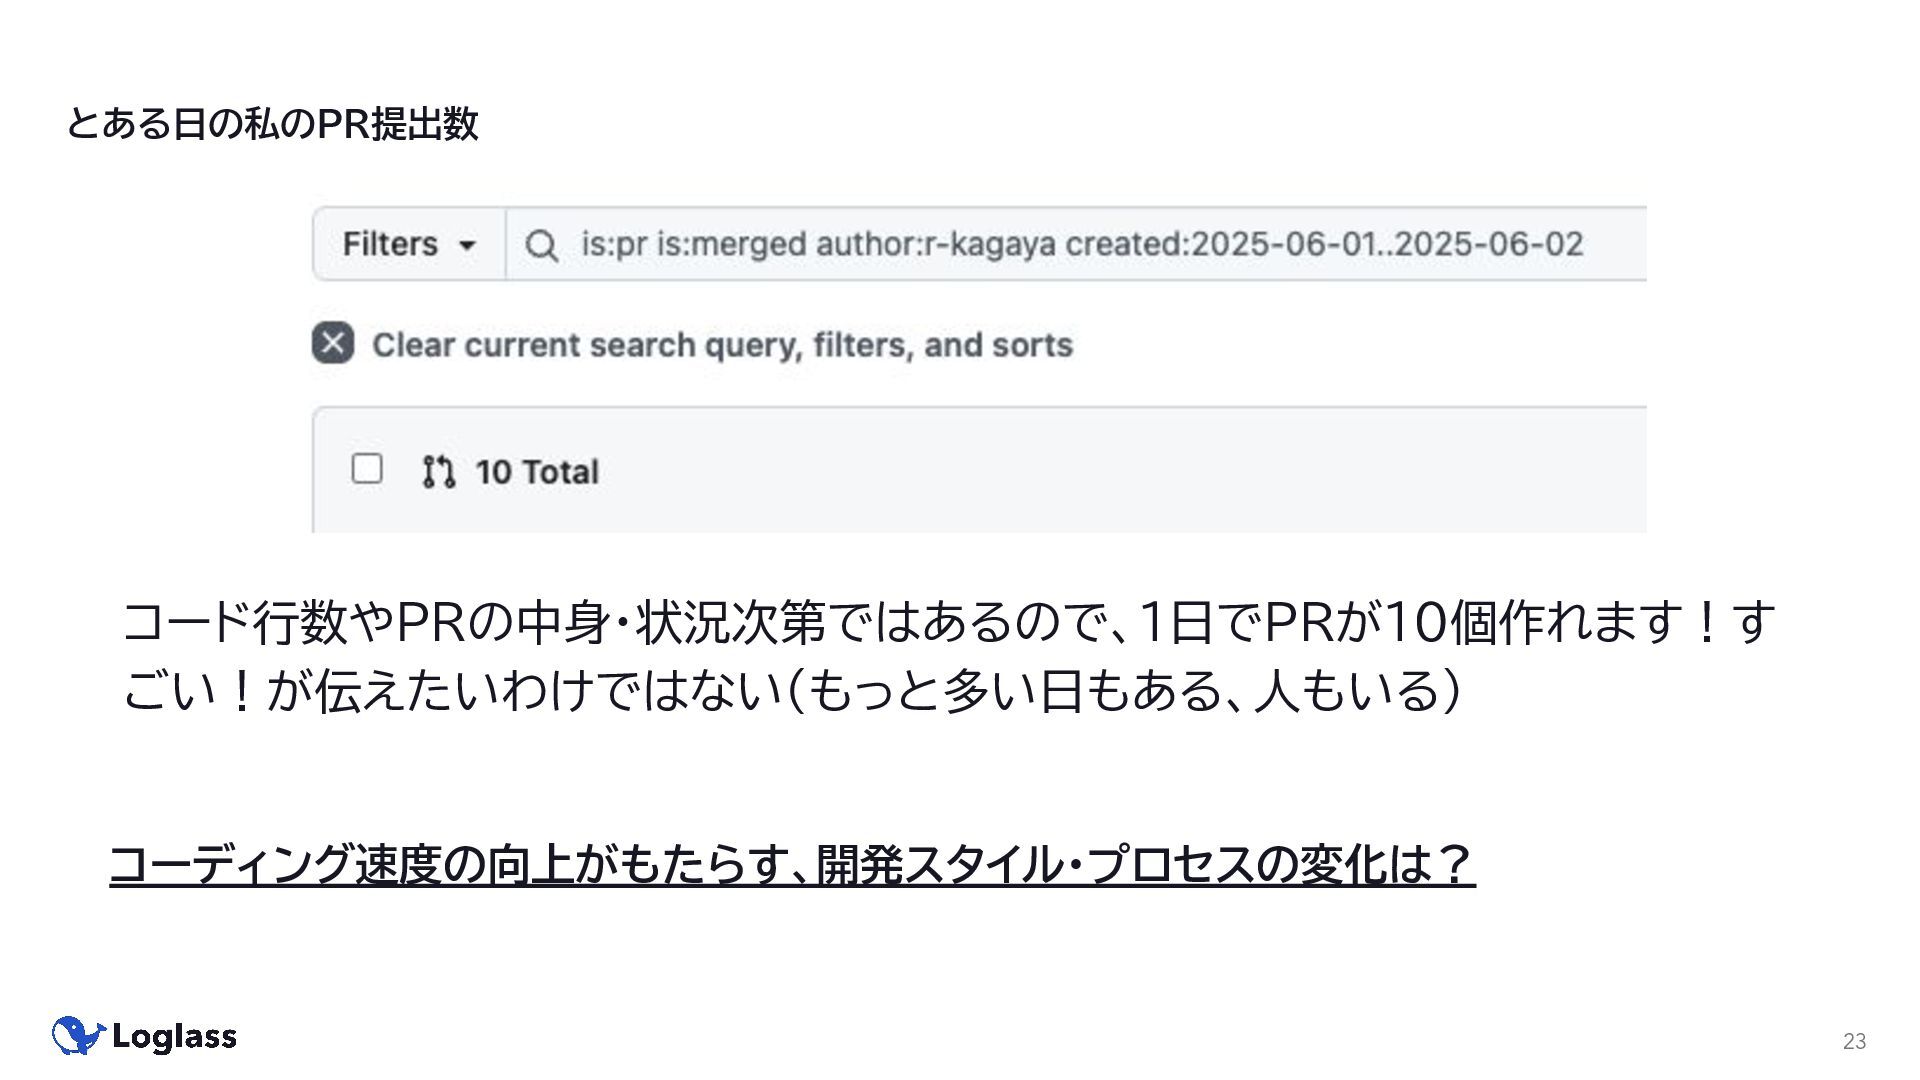This screenshot has height=1080, width=1920.
Task: Click the Loglass wordmark text
Action: 174,1037
